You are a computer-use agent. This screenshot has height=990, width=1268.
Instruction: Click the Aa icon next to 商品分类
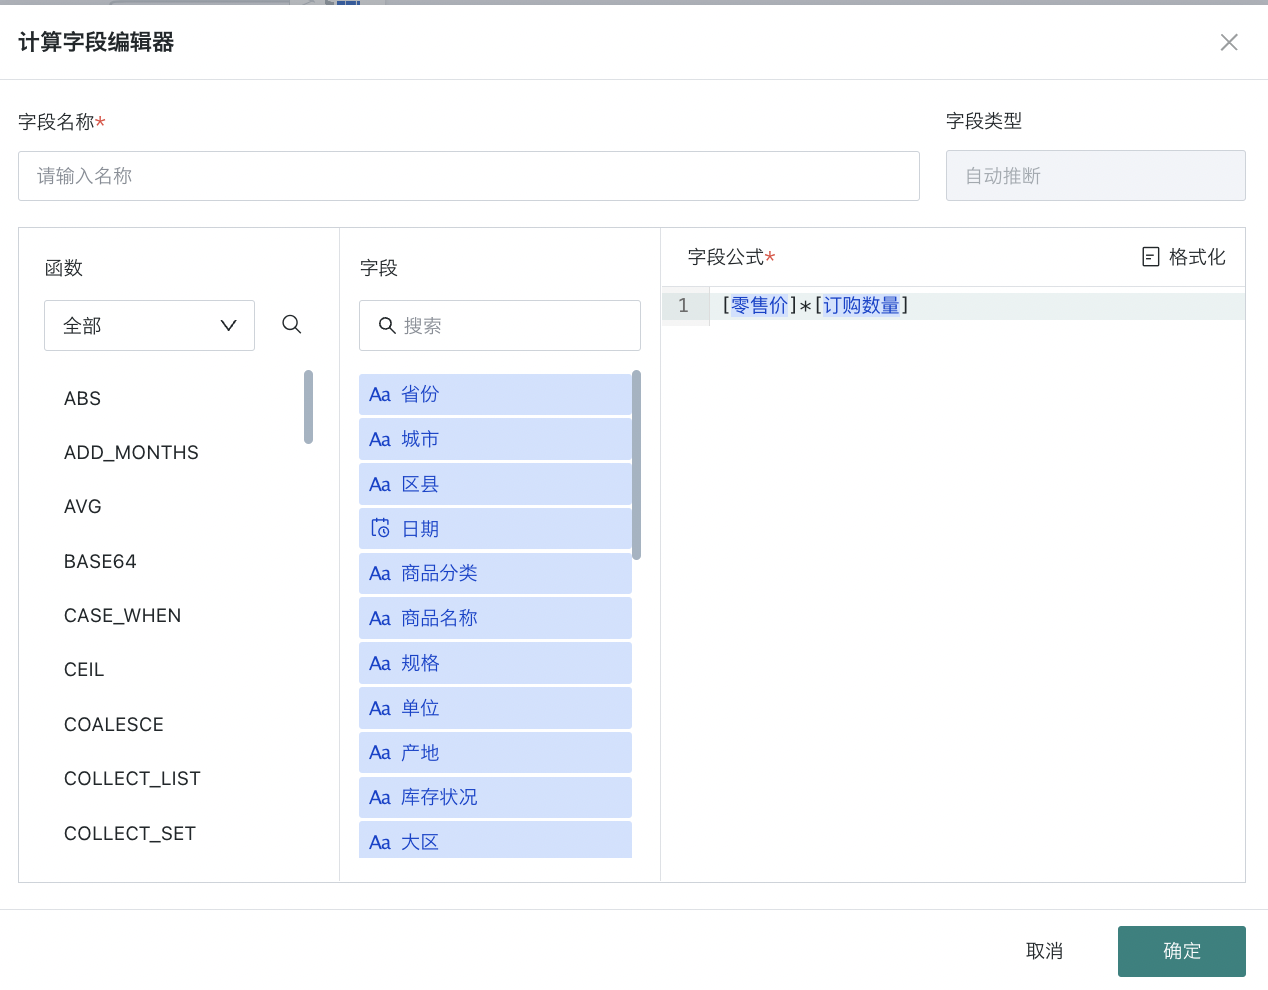click(380, 573)
